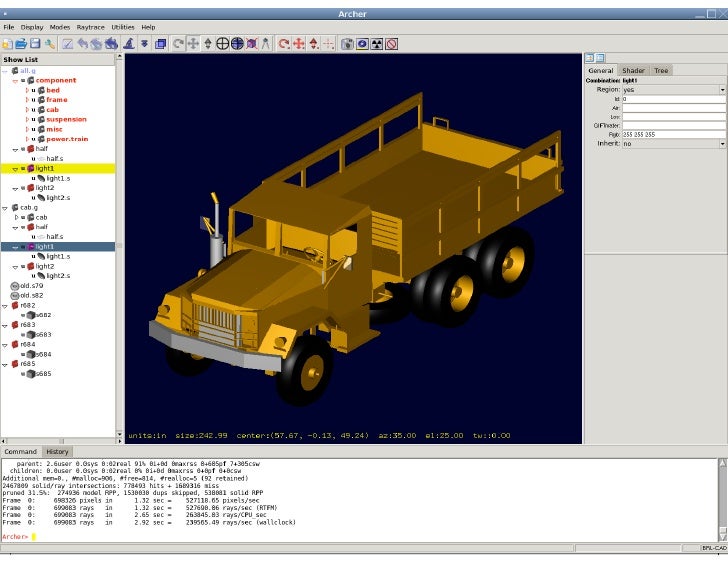Select the red rotate object tool
The height and width of the screenshot is (563, 728).
tap(284, 44)
